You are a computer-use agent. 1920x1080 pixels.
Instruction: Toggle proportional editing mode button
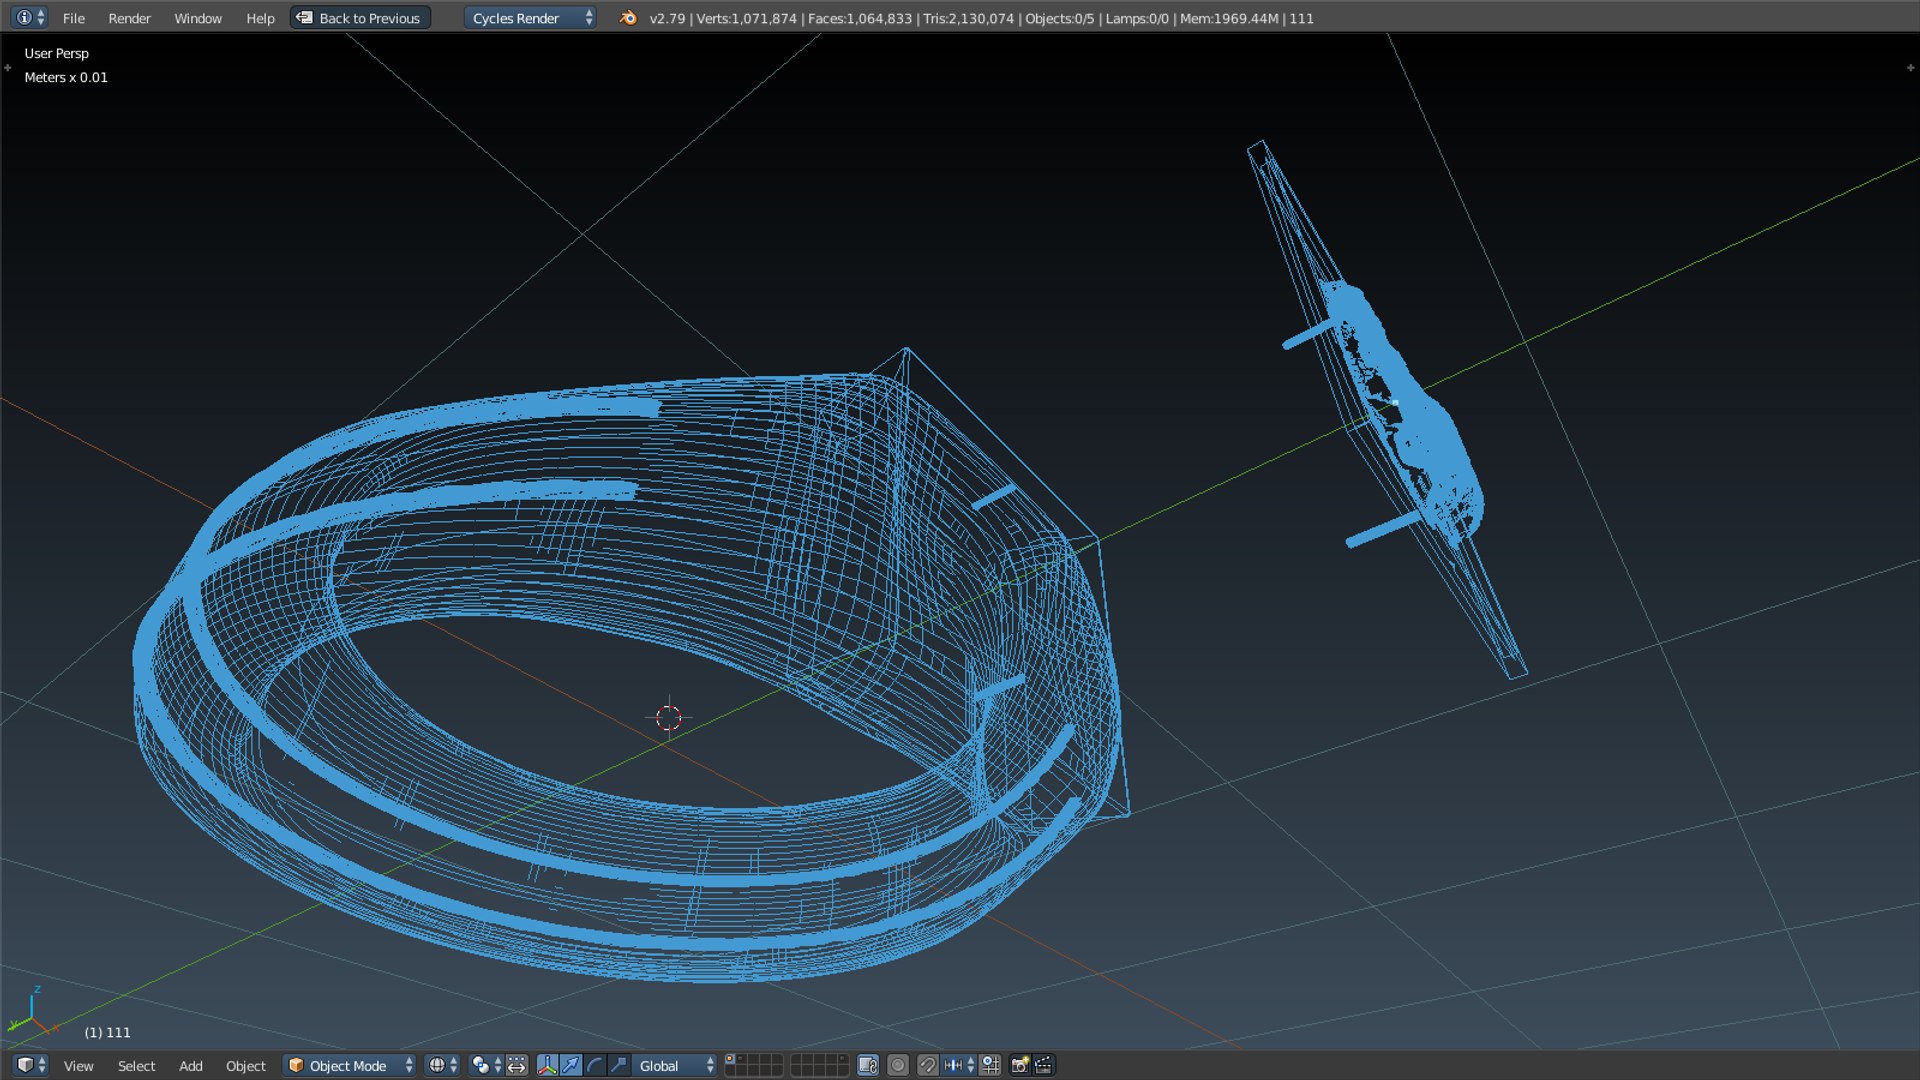tap(898, 1065)
